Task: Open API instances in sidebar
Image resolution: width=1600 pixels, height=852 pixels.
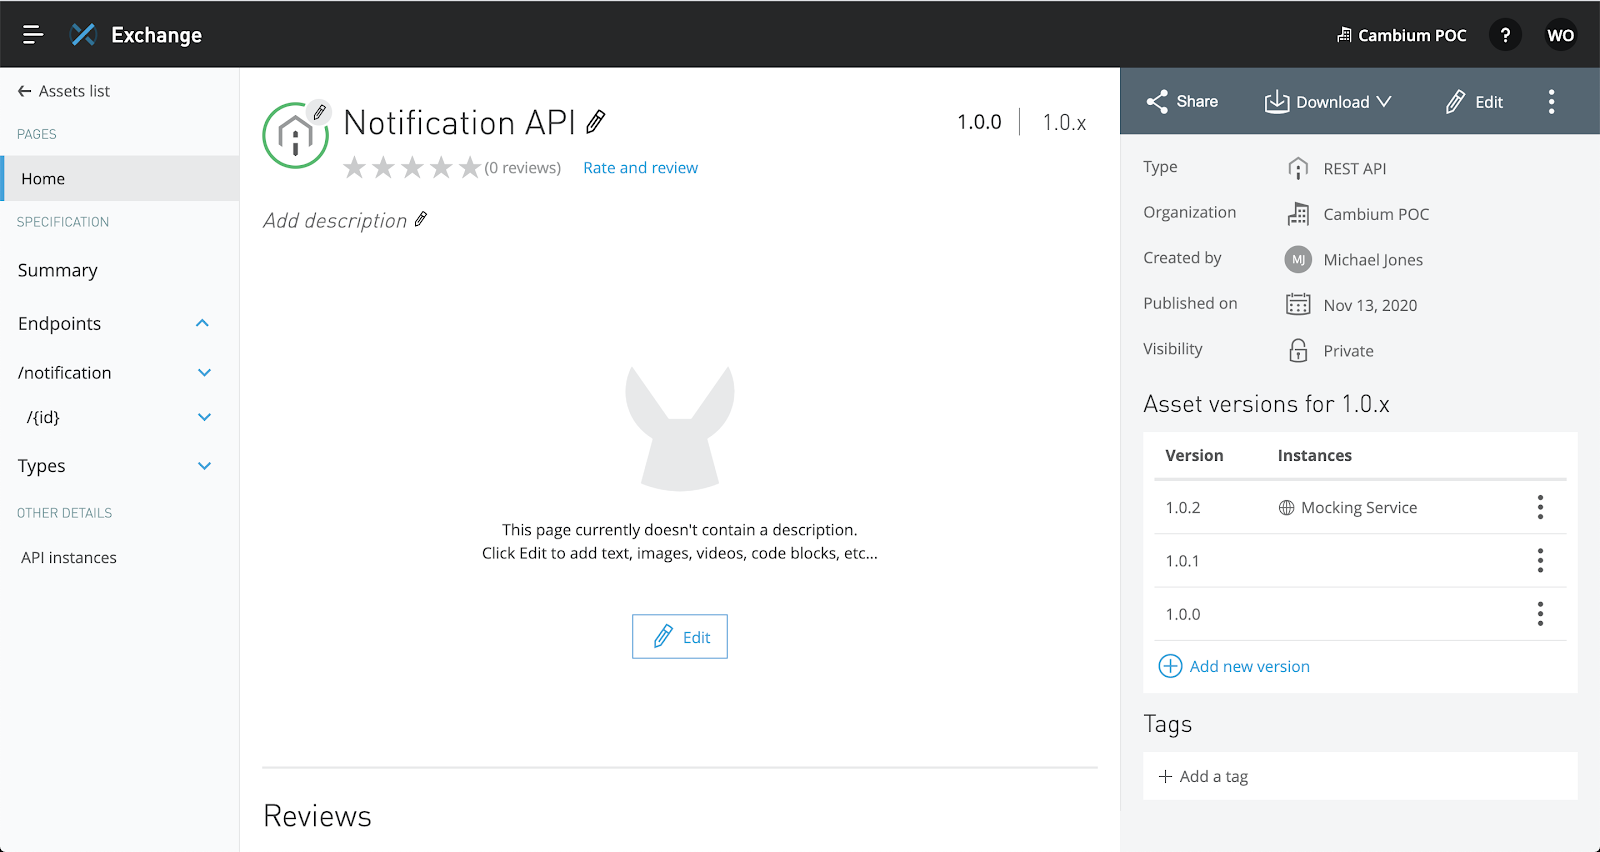Action: [69, 558]
